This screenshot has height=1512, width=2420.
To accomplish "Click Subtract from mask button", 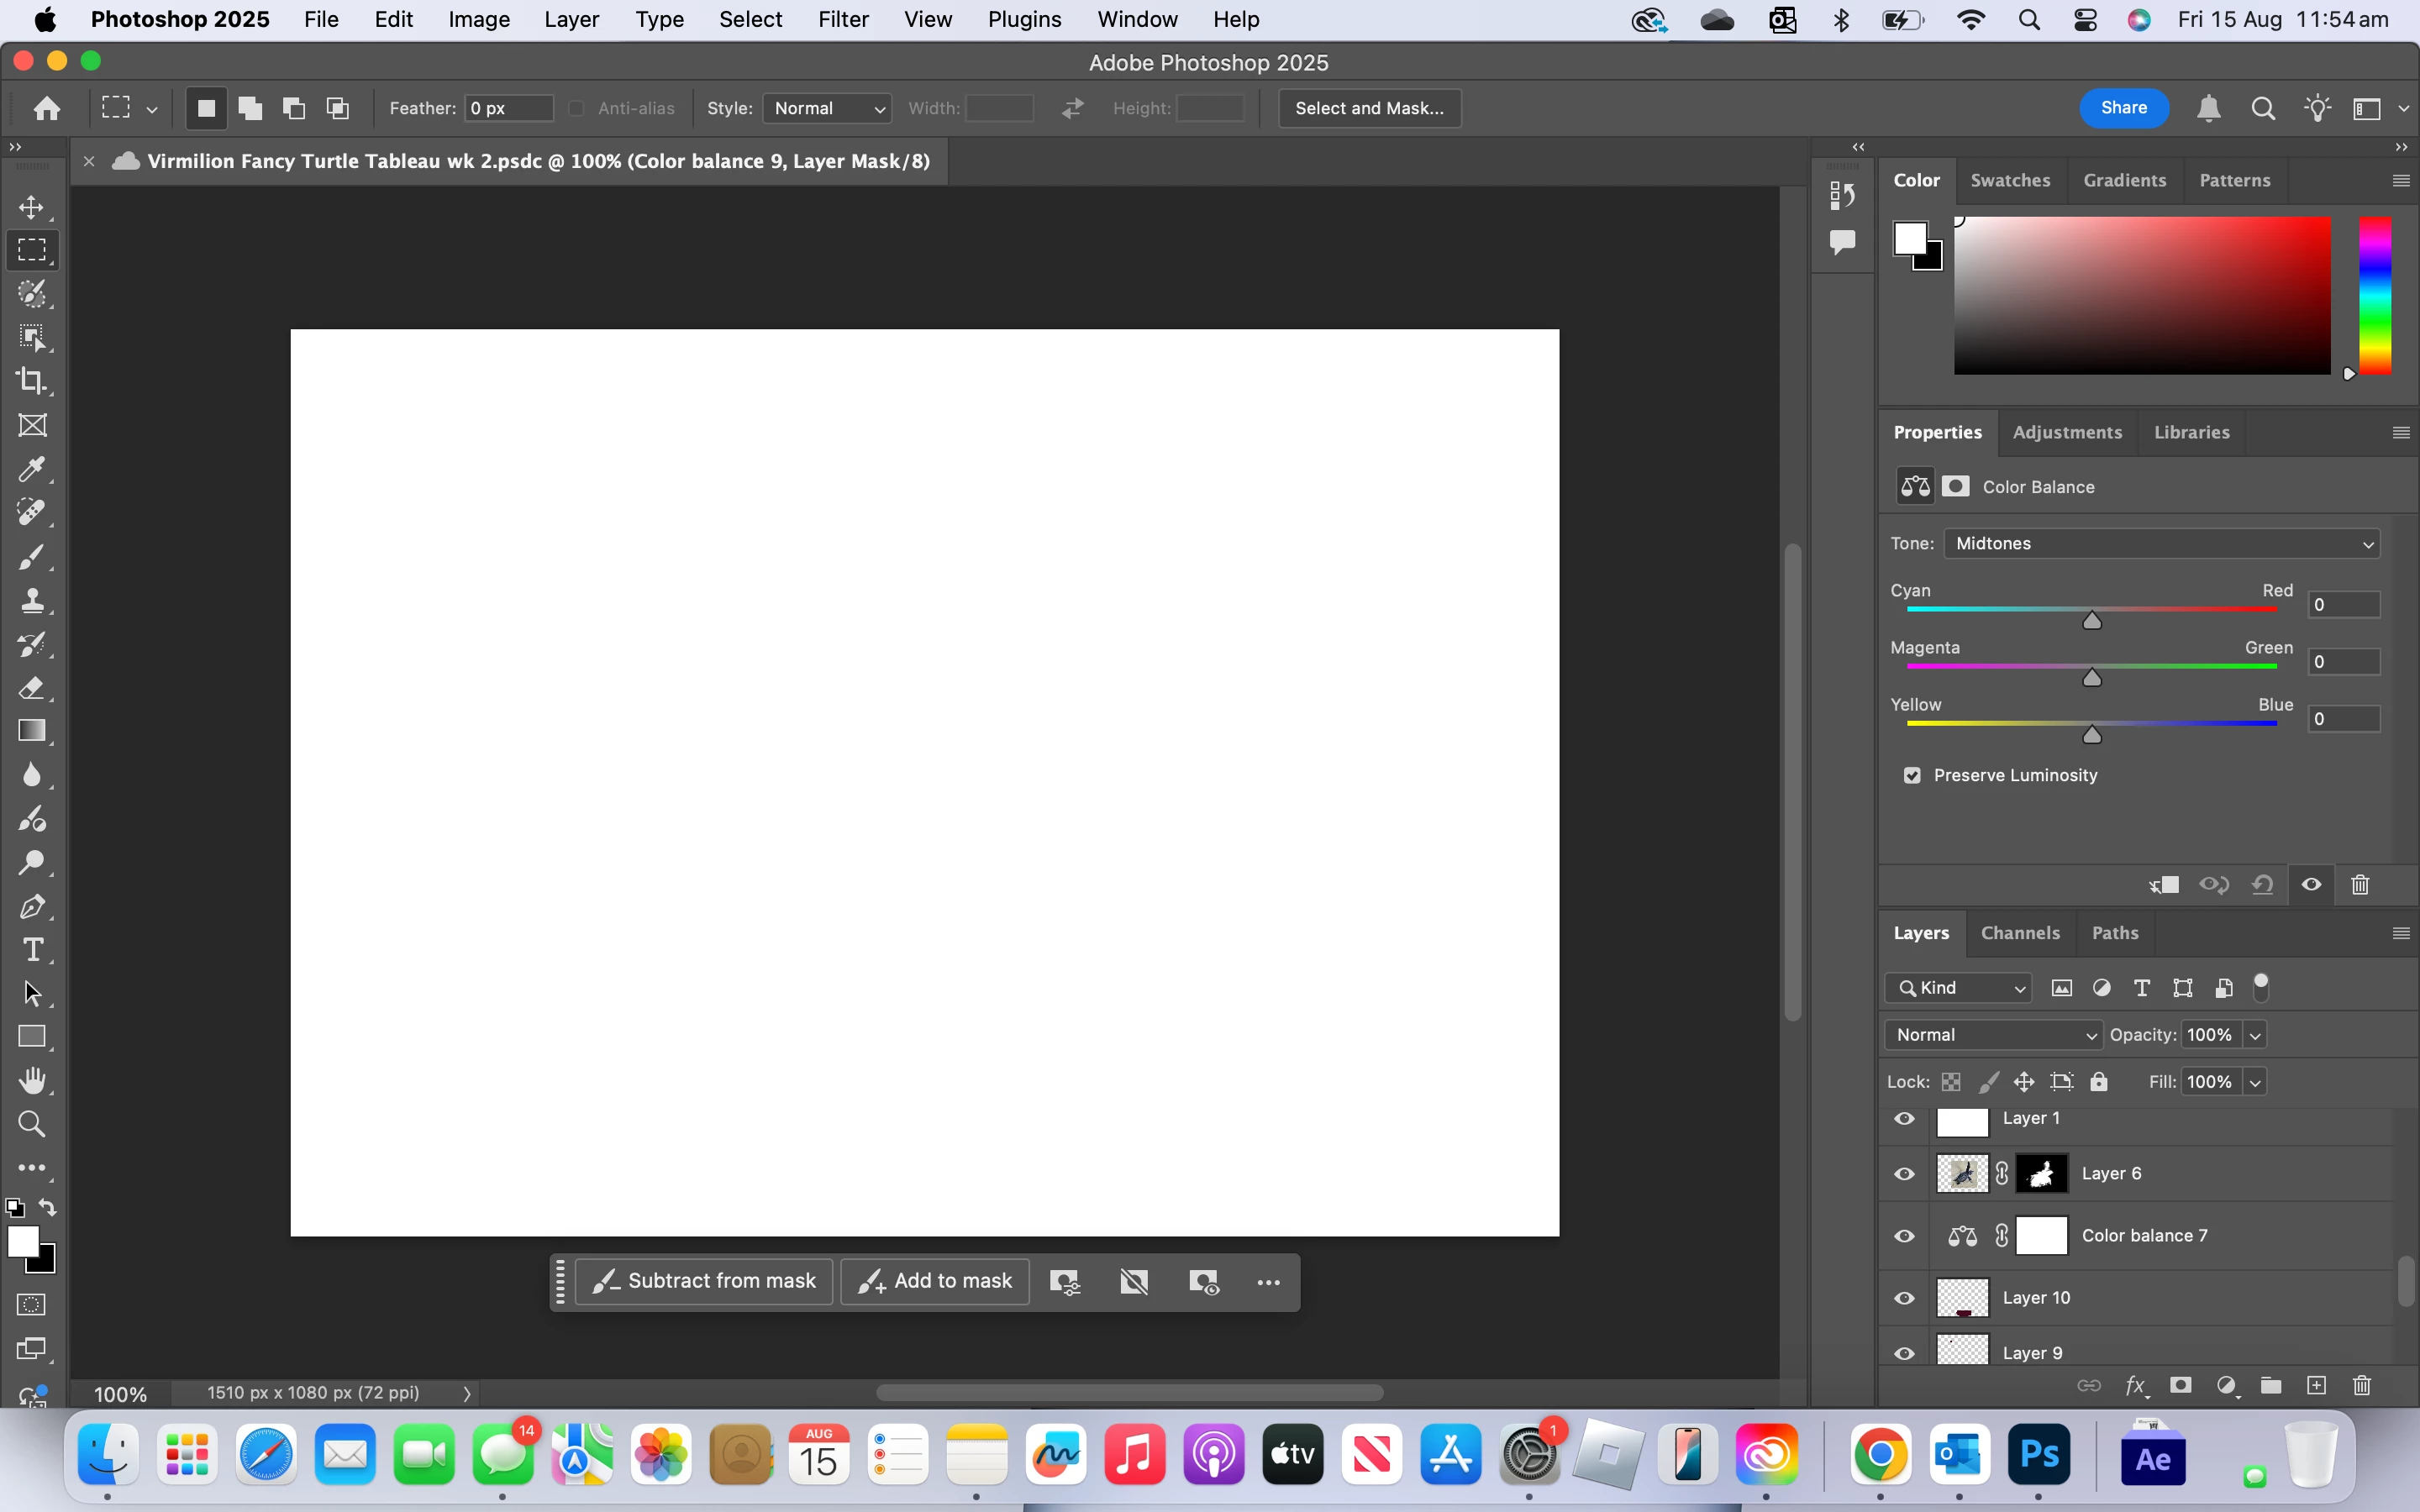I will pyautogui.click(x=704, y=1281).
